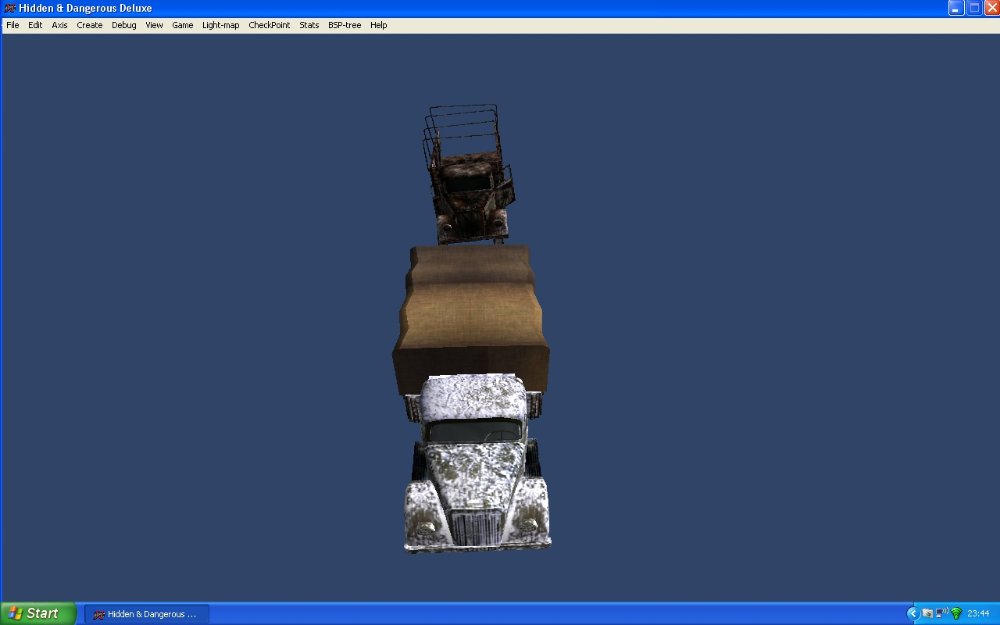The width and height of the screenshot is (1000, 625).
Task: Click the wireless network connection monitor tray icon
Action: tap(941, 614)
